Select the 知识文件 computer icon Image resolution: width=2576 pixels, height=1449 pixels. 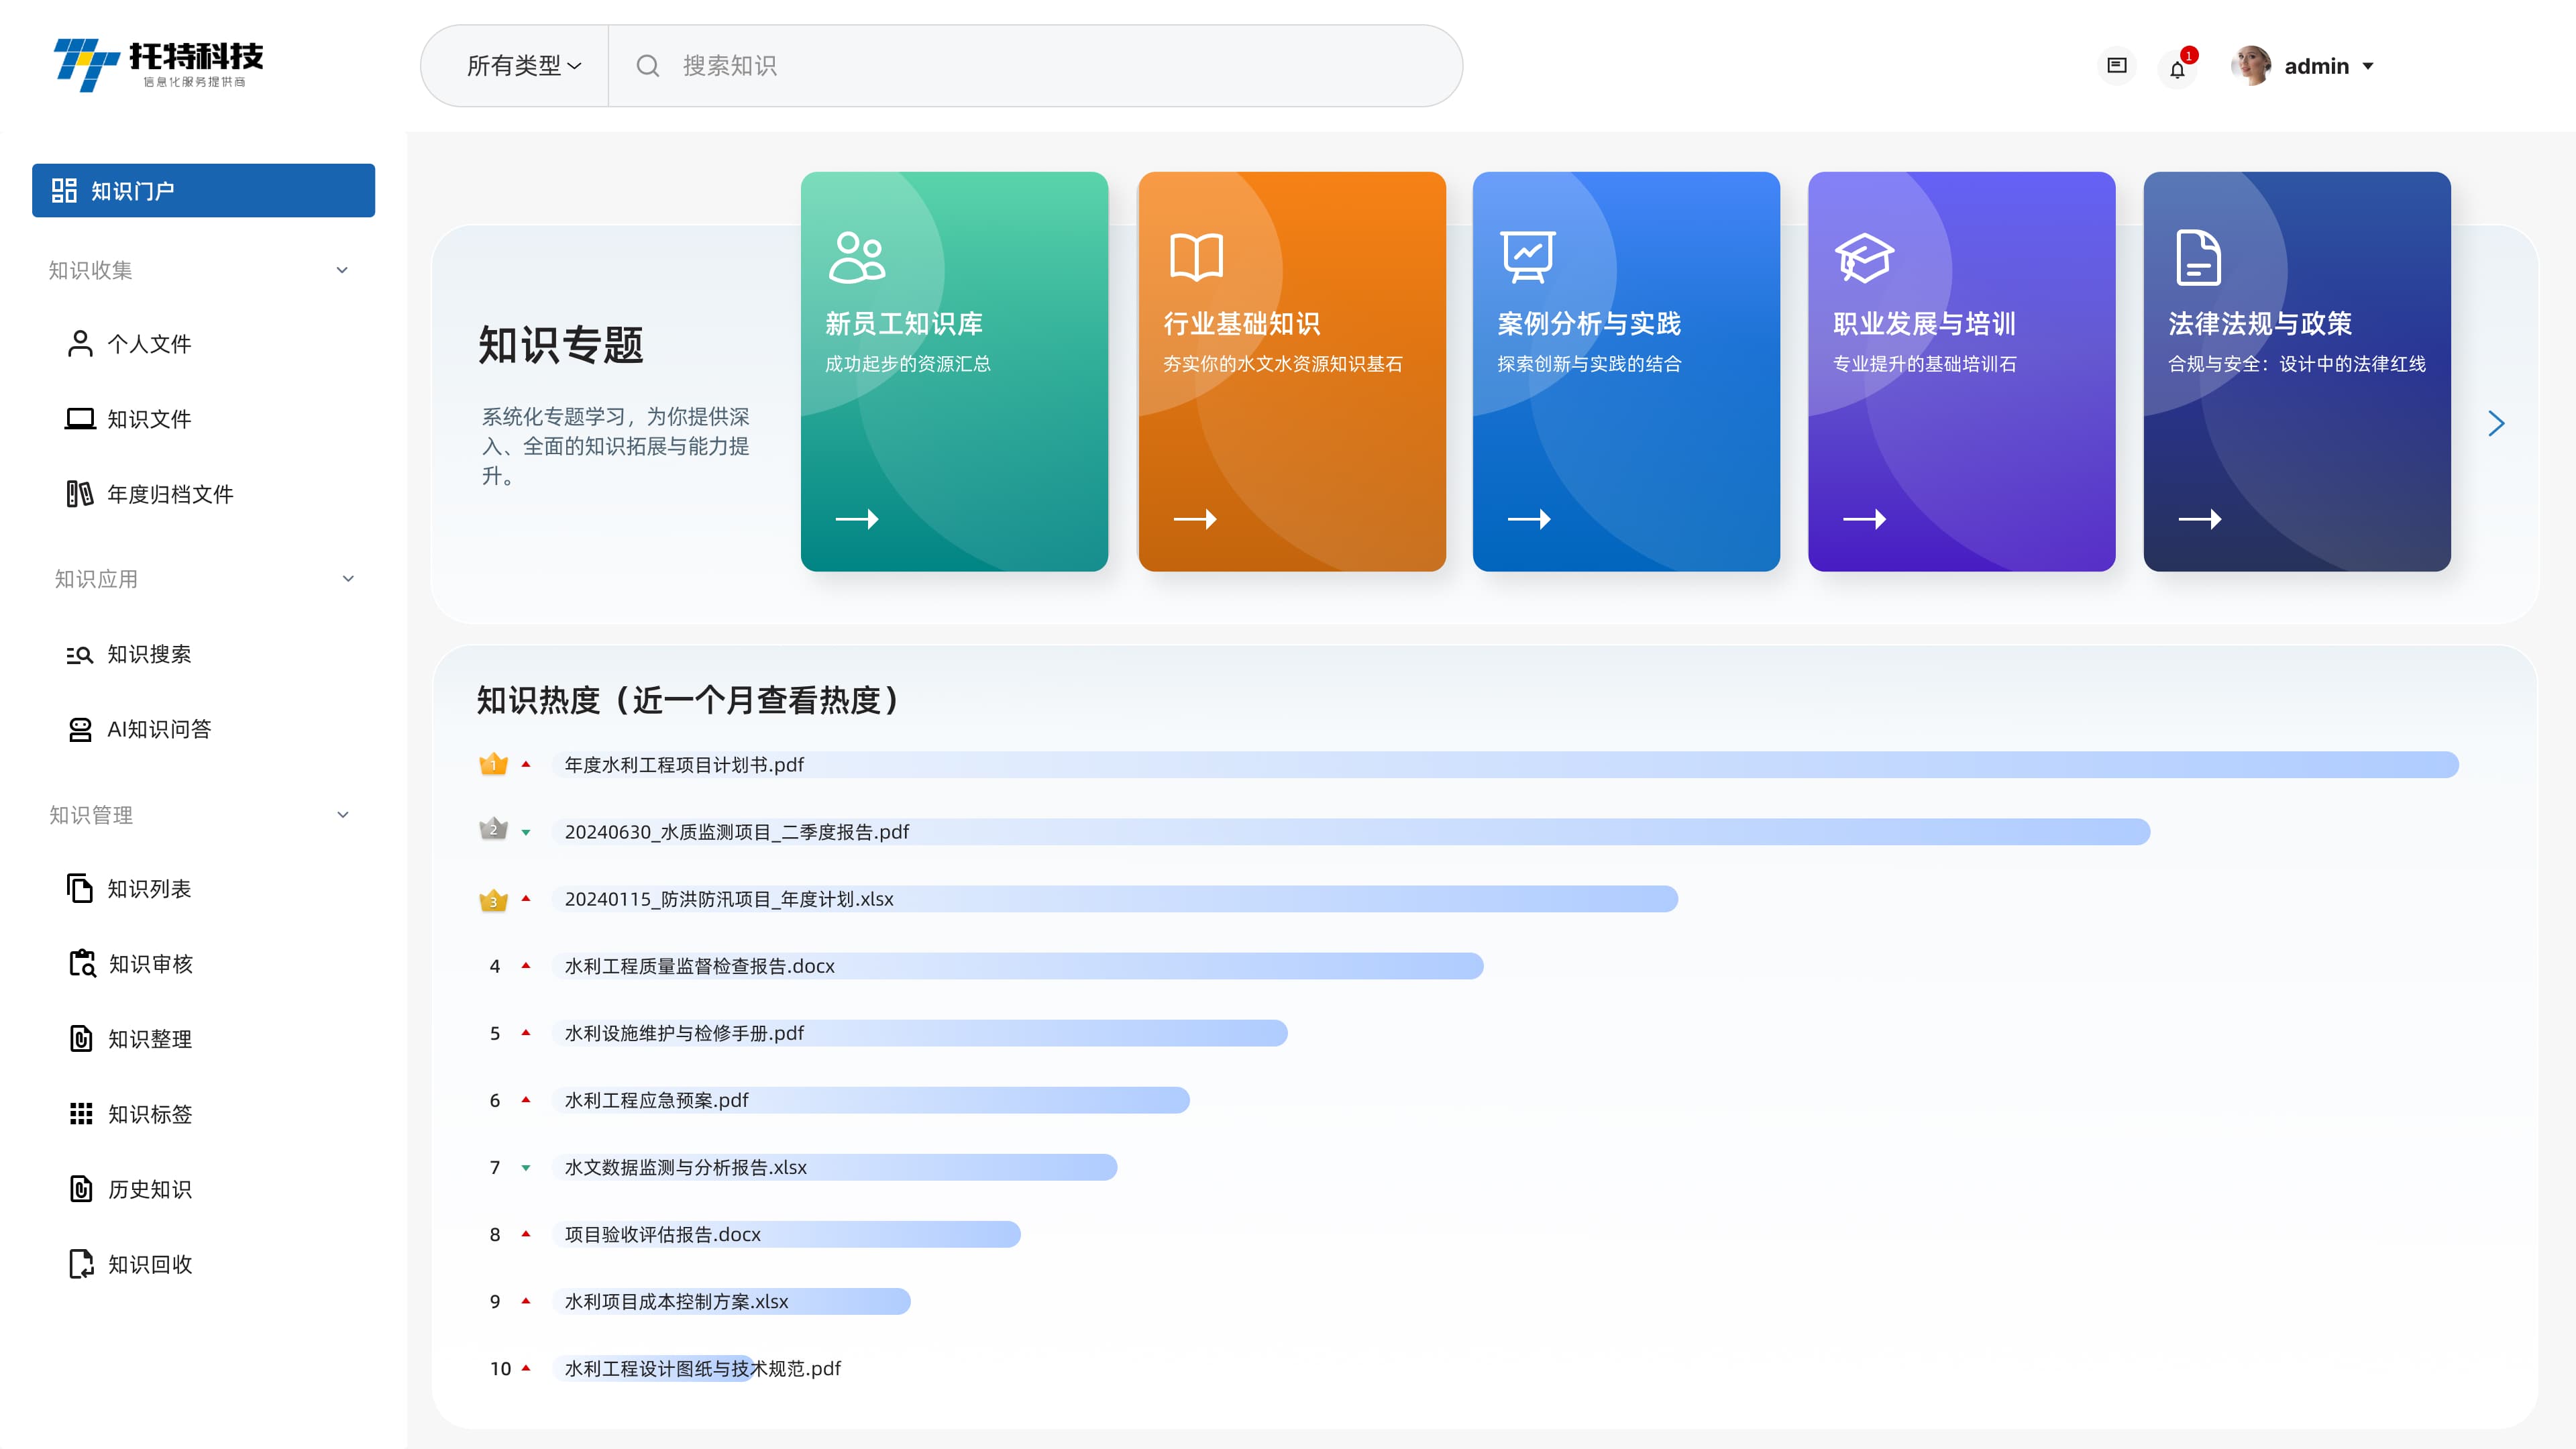coord(79,419)
